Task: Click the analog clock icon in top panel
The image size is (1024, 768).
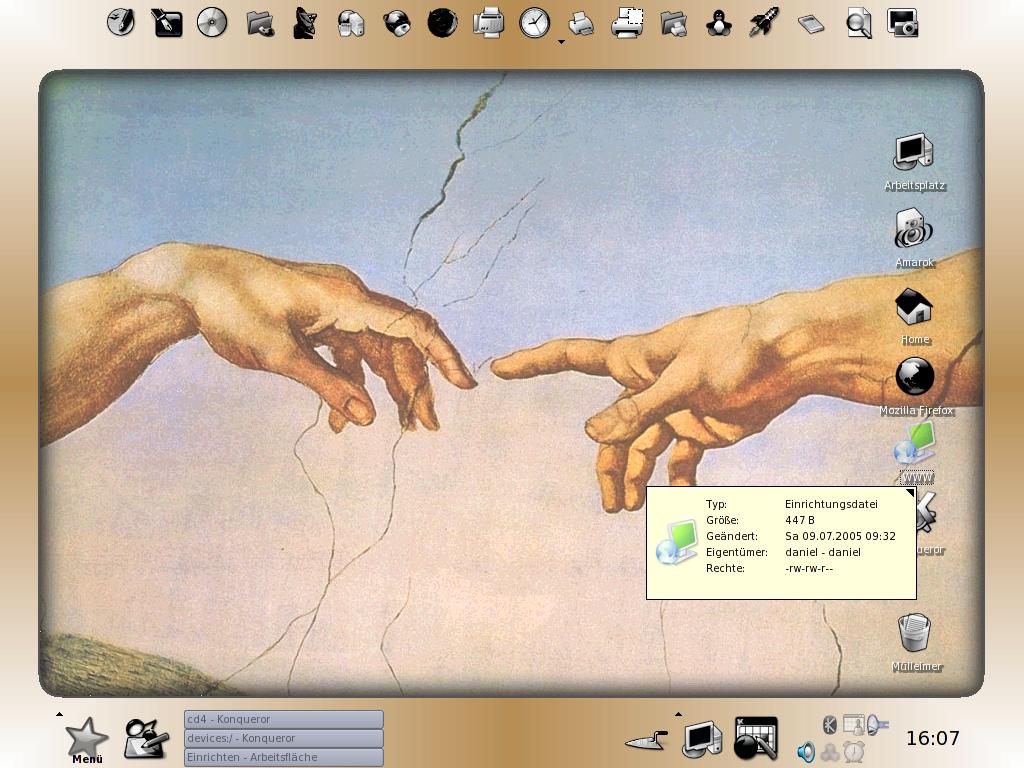Action: [534, 23]
